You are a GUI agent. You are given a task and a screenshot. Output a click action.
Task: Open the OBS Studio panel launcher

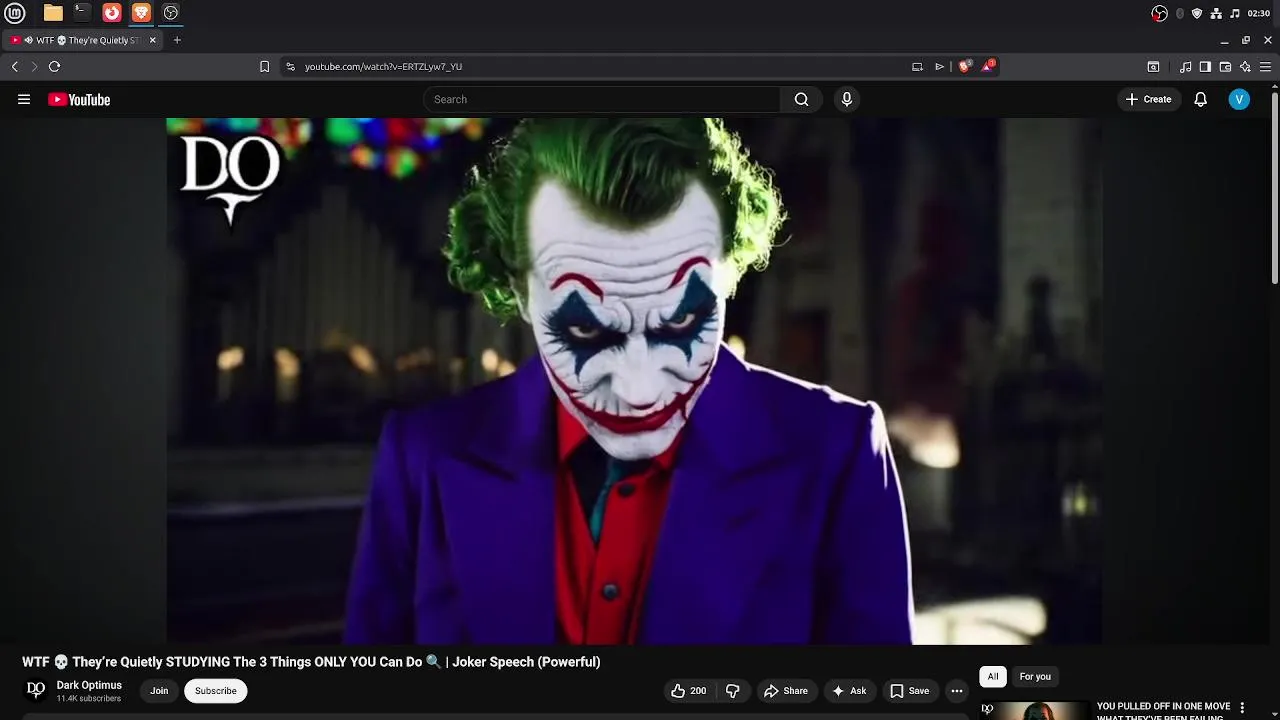[x=171, y=13]
